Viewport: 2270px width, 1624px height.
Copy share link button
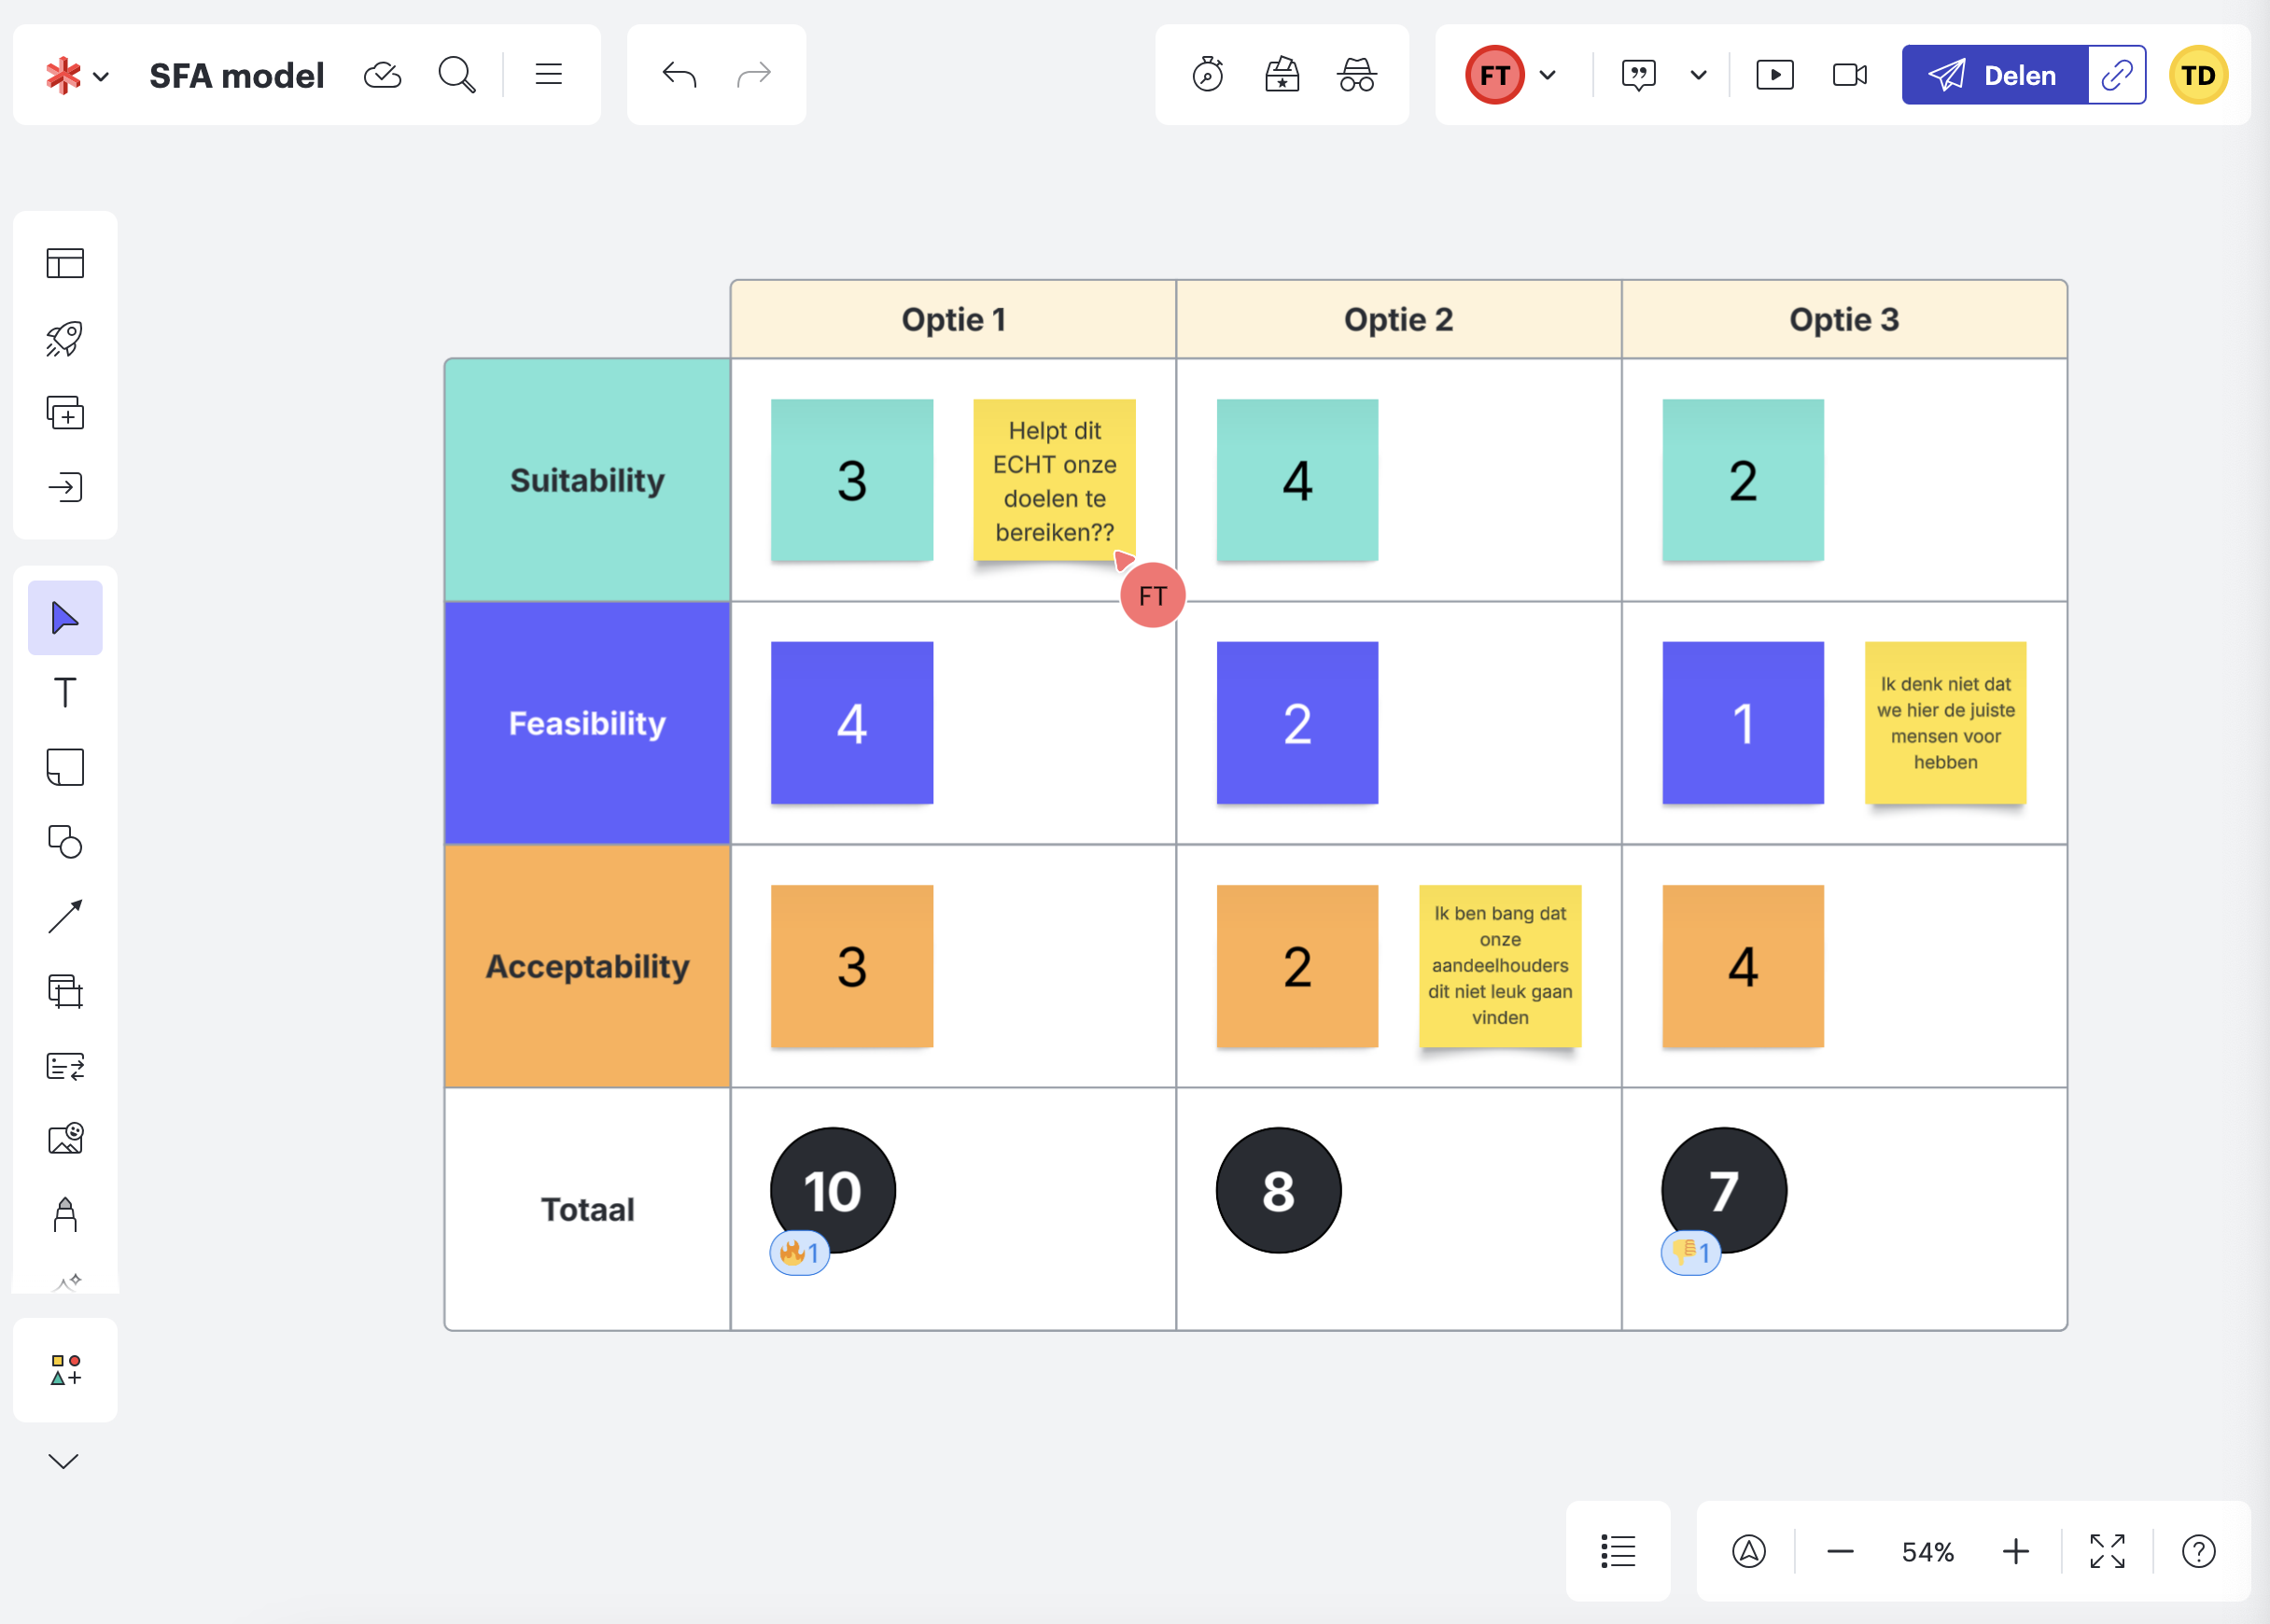[2116, 75]
